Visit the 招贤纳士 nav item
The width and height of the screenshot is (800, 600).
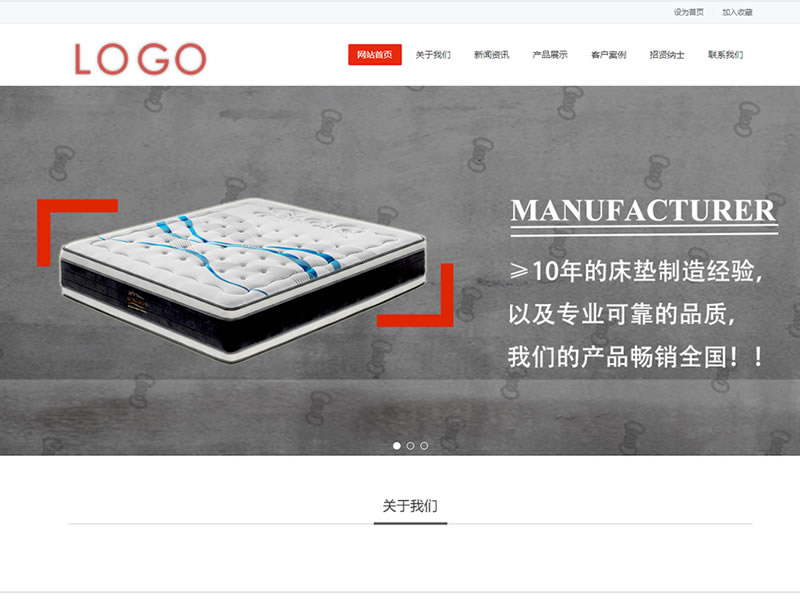(x=667, y=55)
